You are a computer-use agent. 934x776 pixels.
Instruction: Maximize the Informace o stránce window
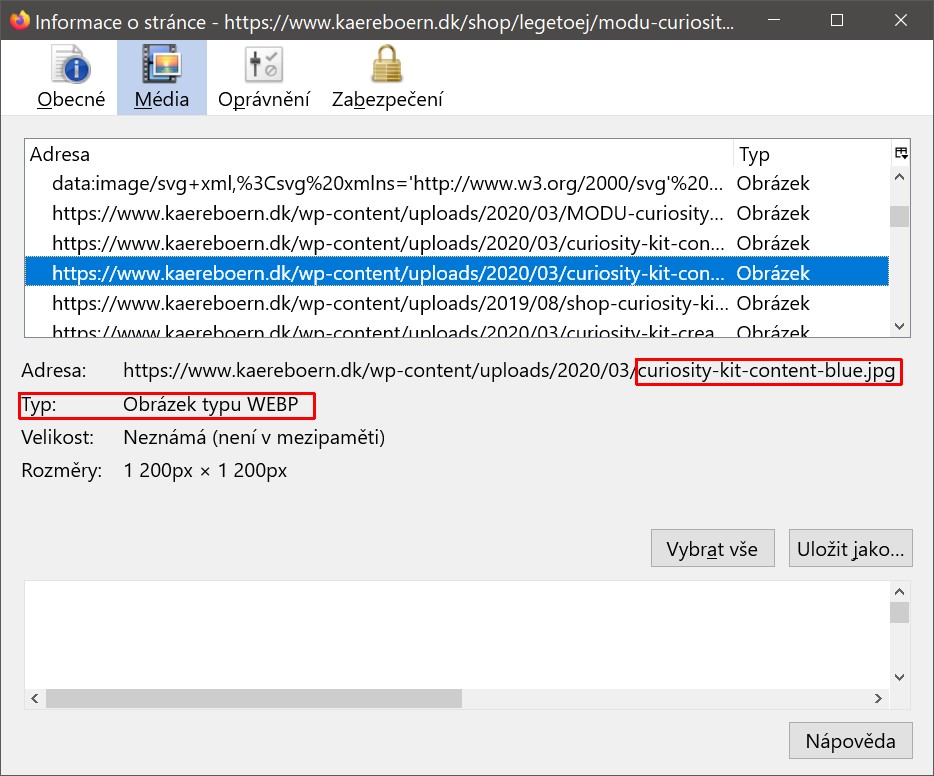(x=837, y=20)
